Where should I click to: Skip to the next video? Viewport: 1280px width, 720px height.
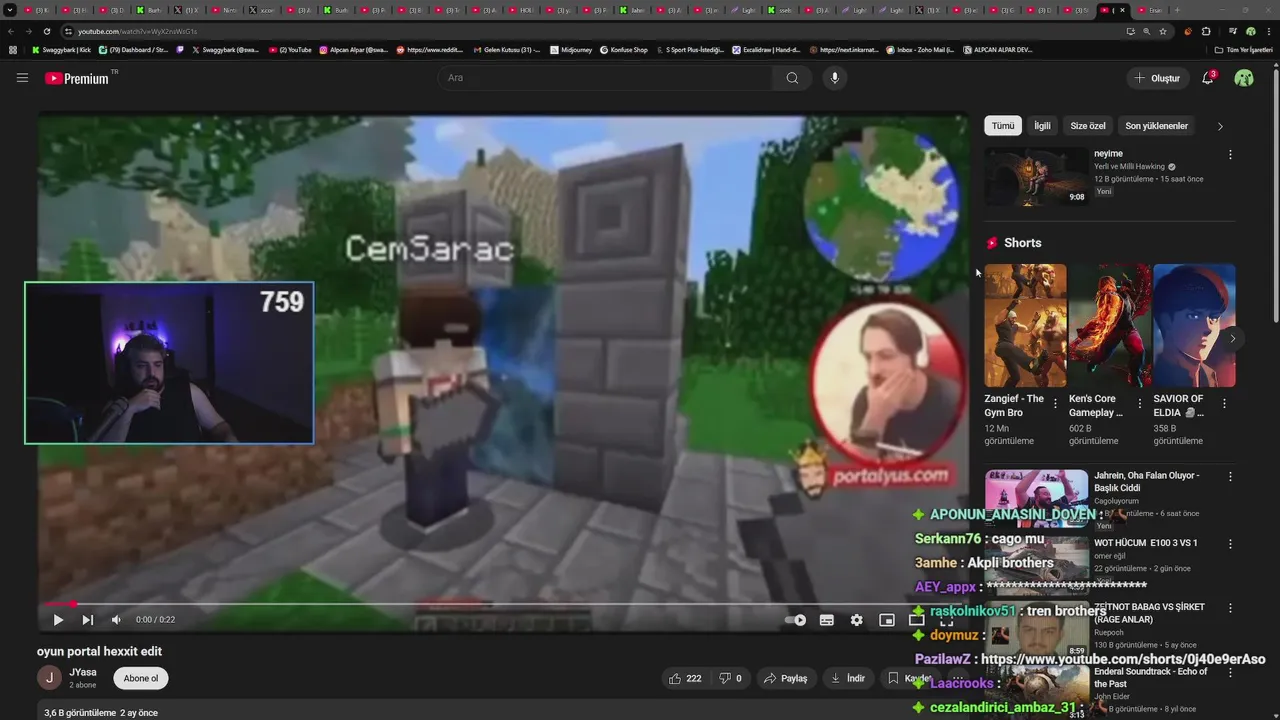coord(87,620)
